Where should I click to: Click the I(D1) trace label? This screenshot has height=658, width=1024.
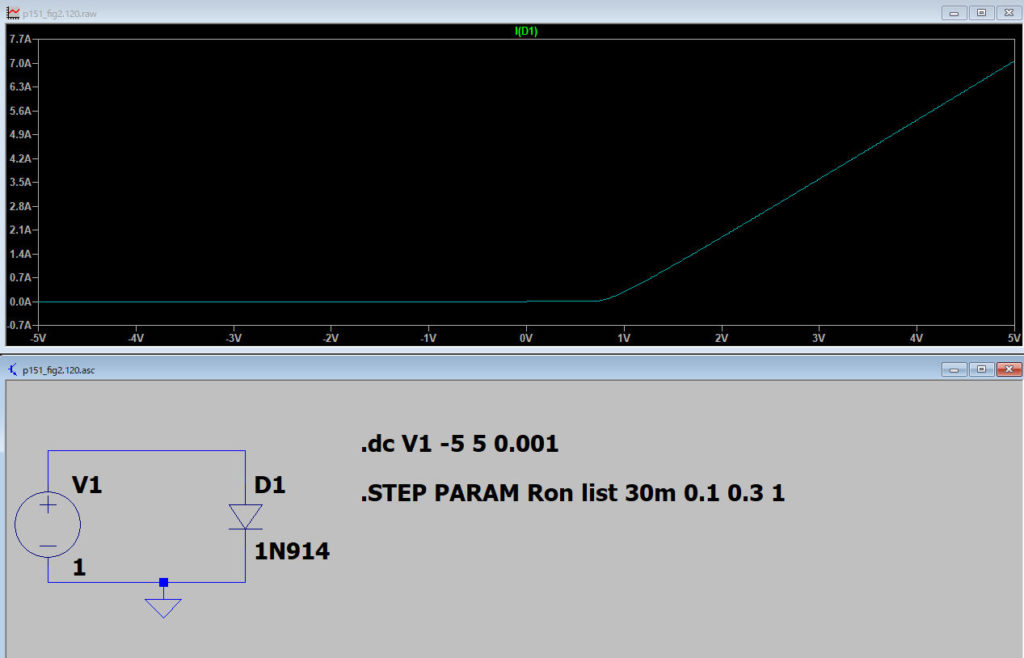click(526, 31)
